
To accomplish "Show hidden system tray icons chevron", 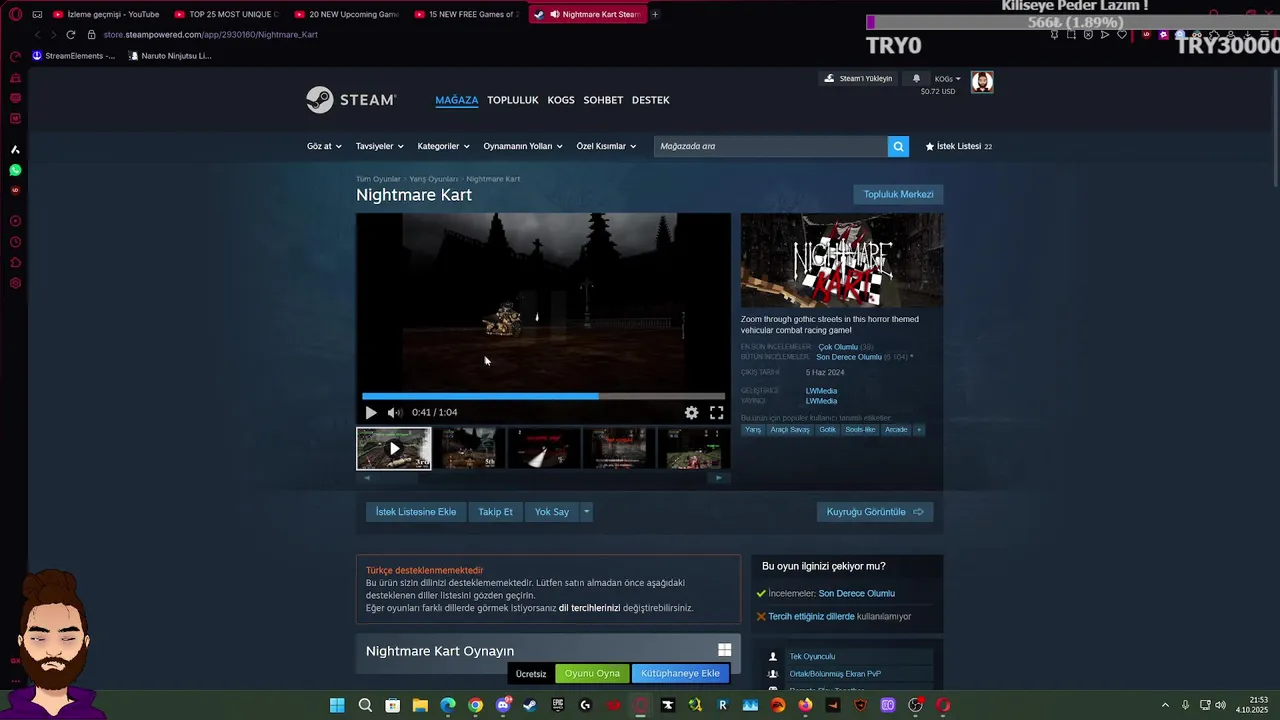I will coord(1165,705).
